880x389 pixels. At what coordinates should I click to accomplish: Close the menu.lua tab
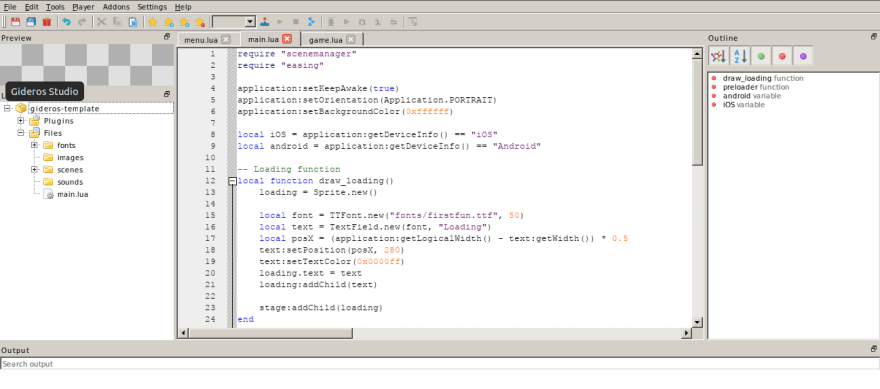pyautogui.click(x=226, y=39)
